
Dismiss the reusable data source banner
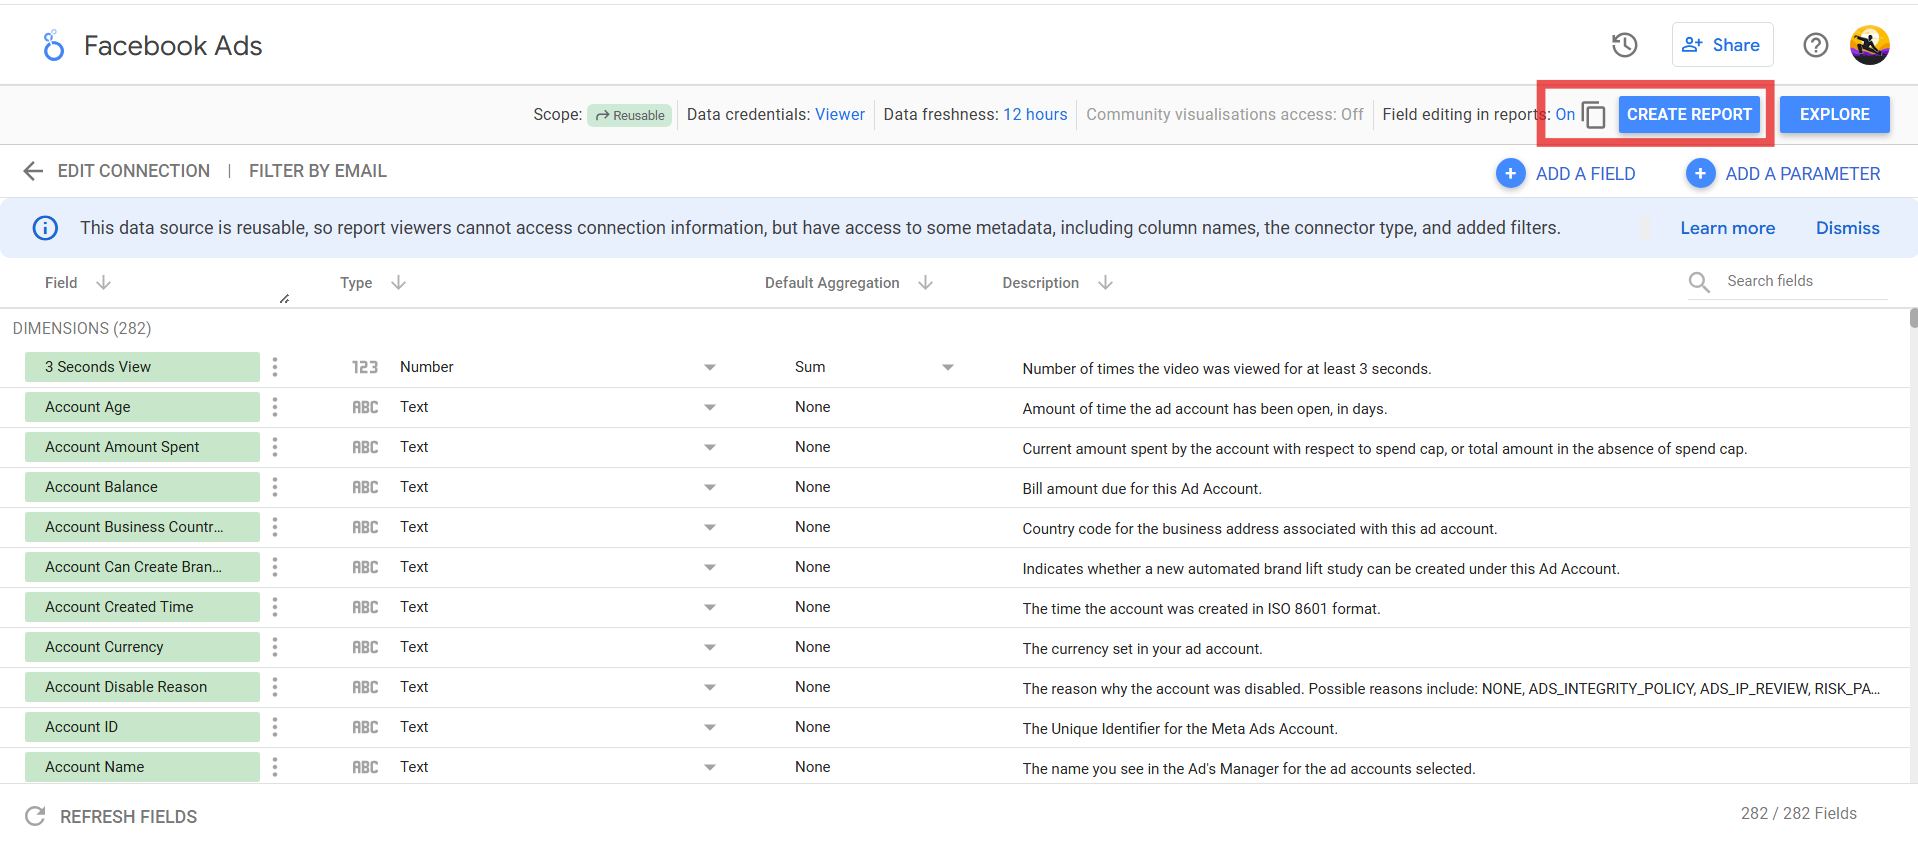(1848, 228)
